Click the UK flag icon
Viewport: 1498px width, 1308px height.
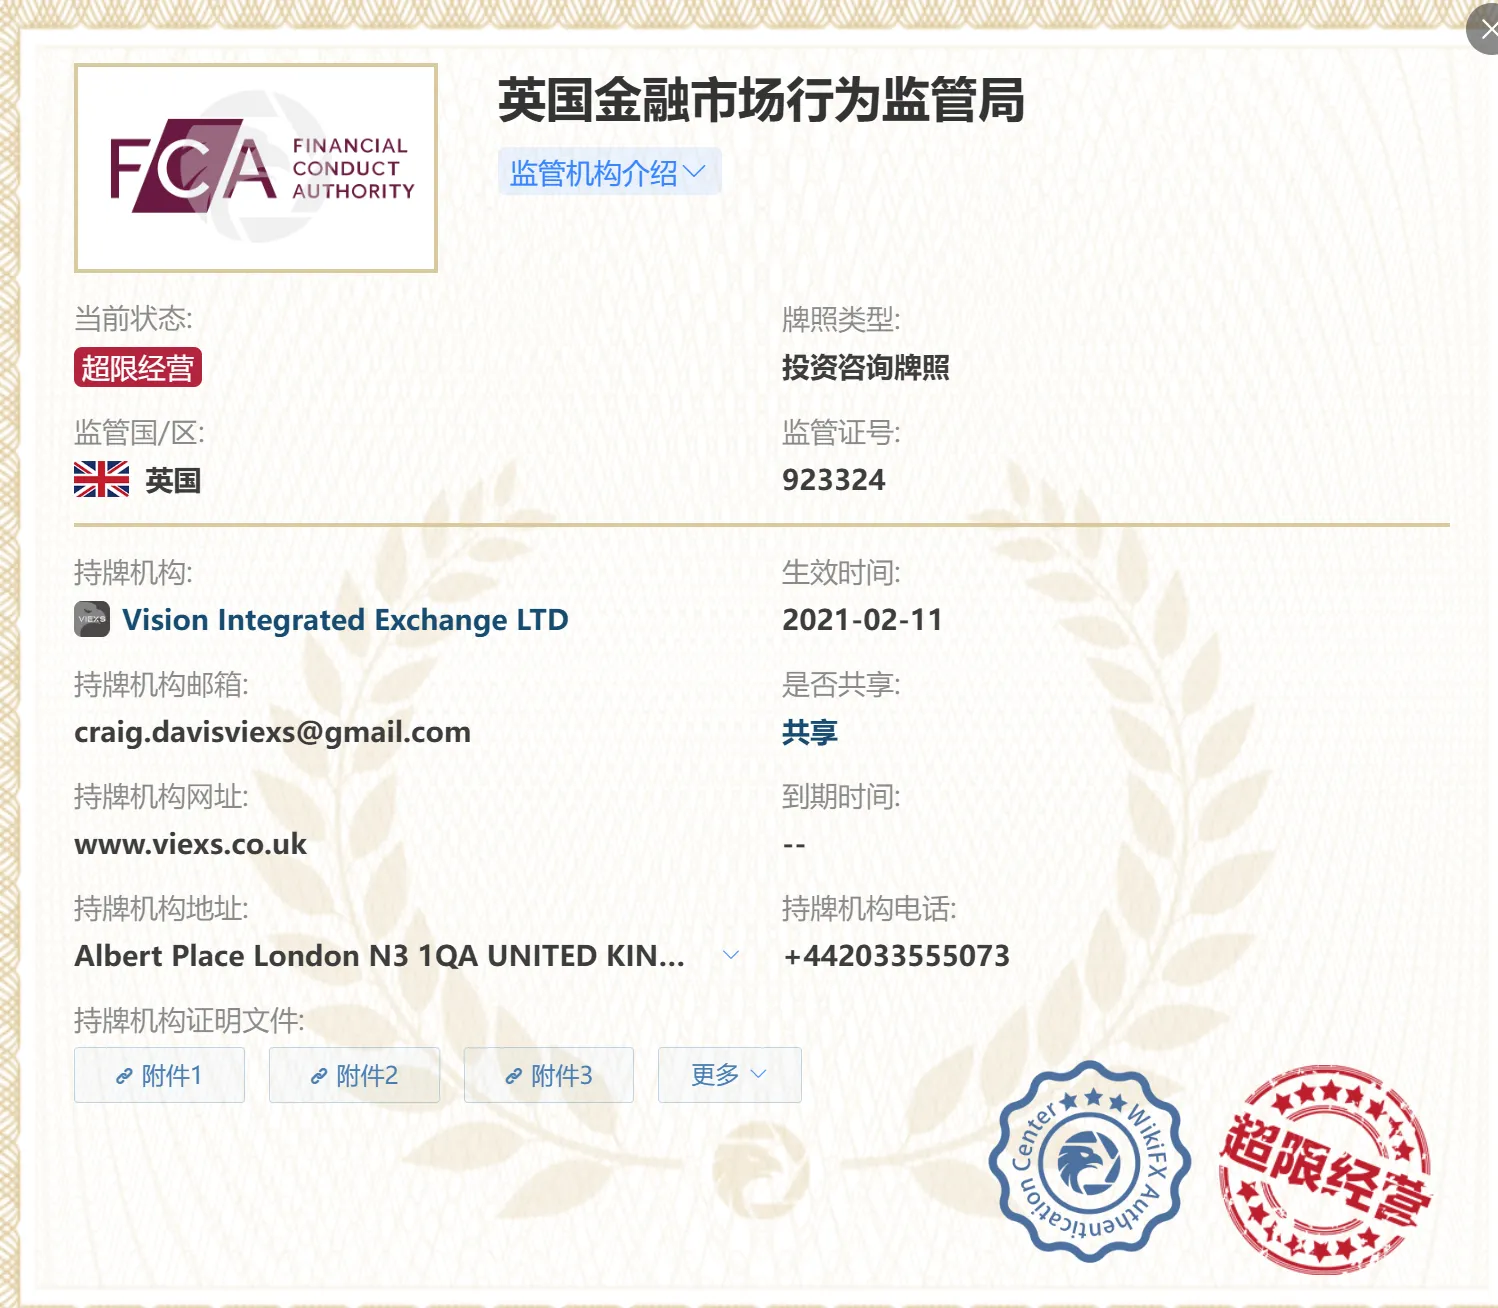point(102,479)
